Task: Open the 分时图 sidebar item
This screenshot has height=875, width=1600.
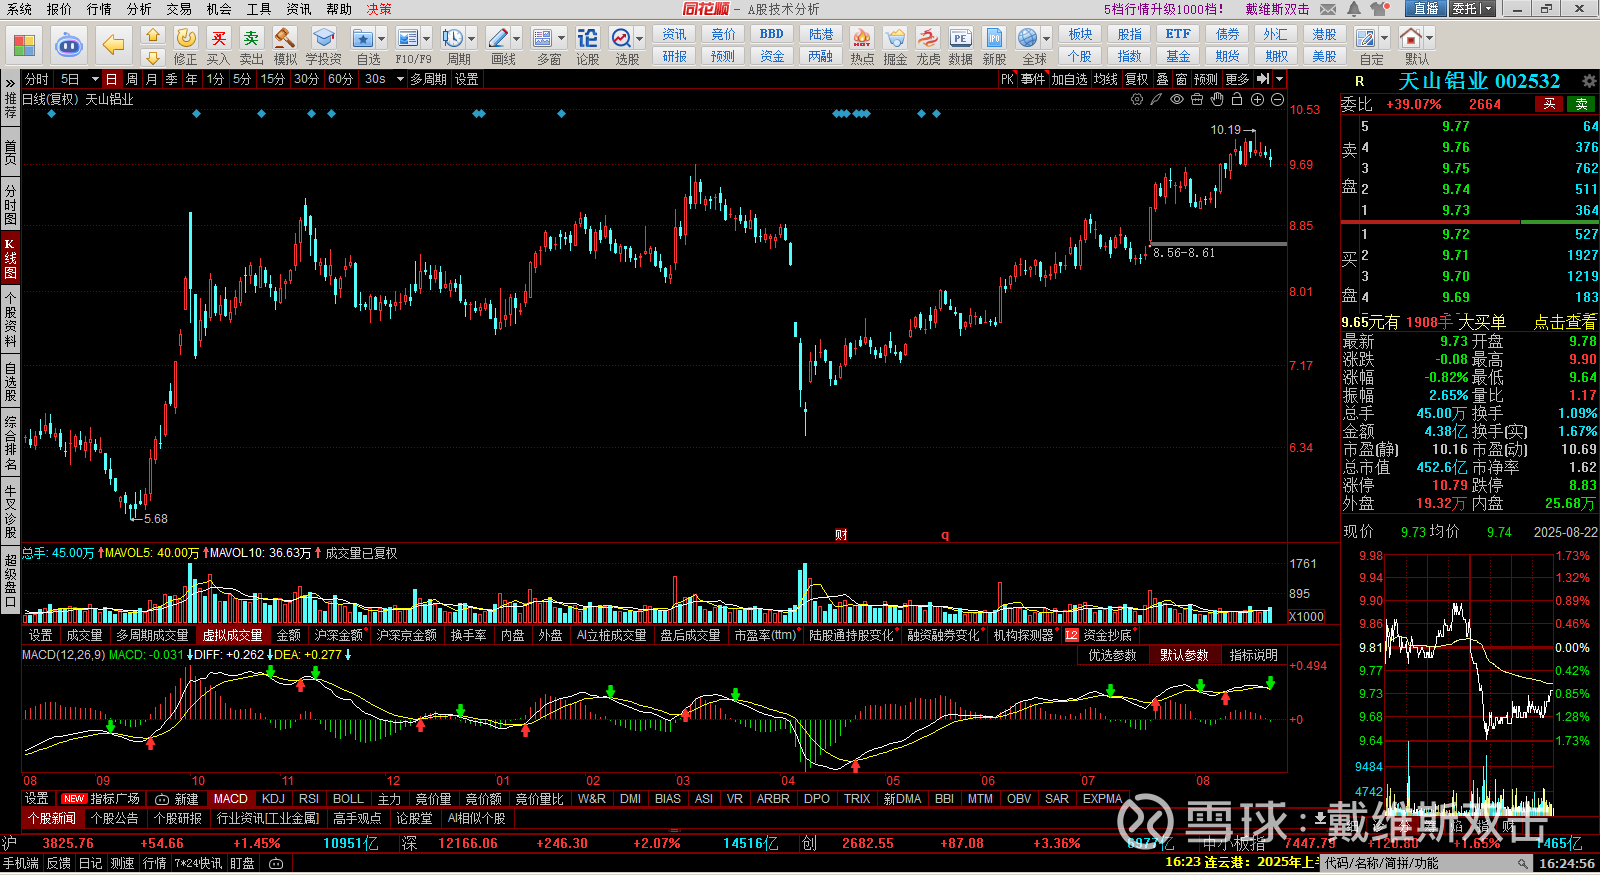Action: [10, 205]
